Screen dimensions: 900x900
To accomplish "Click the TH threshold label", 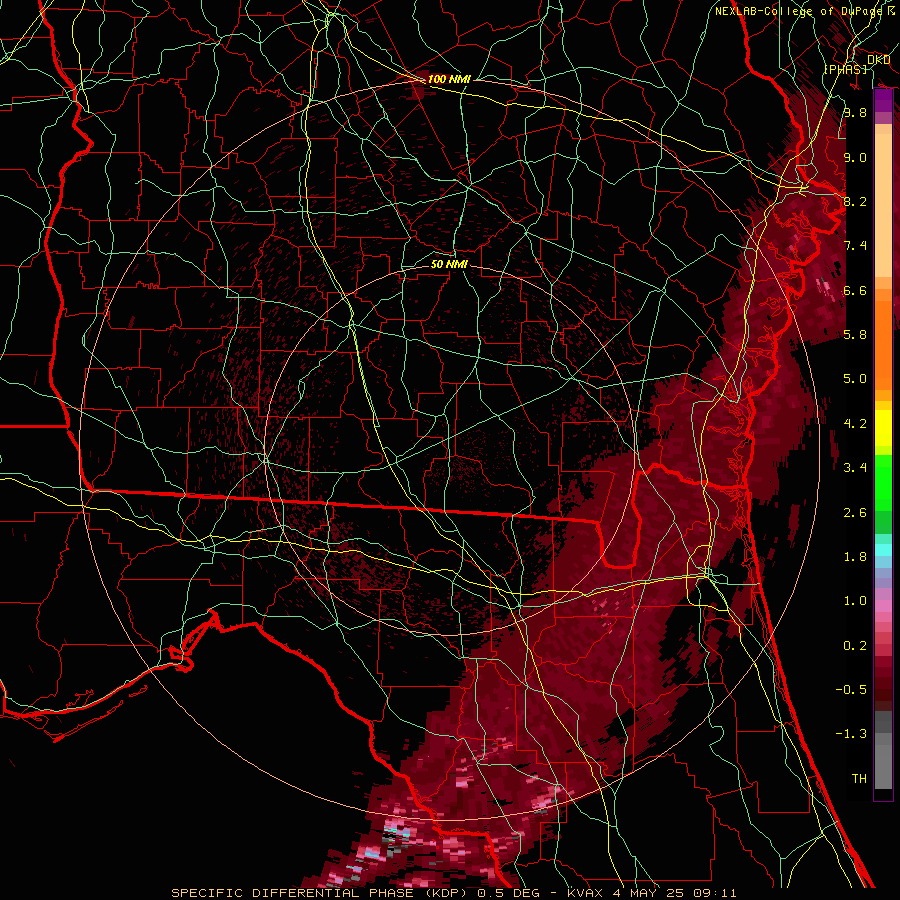I will (x=859, y=779).
